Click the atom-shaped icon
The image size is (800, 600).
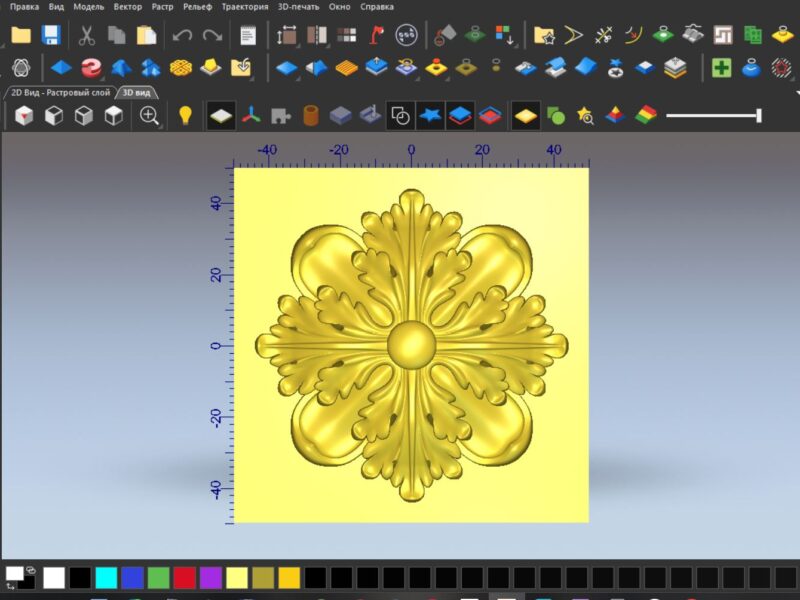click(x=21, y=67)
